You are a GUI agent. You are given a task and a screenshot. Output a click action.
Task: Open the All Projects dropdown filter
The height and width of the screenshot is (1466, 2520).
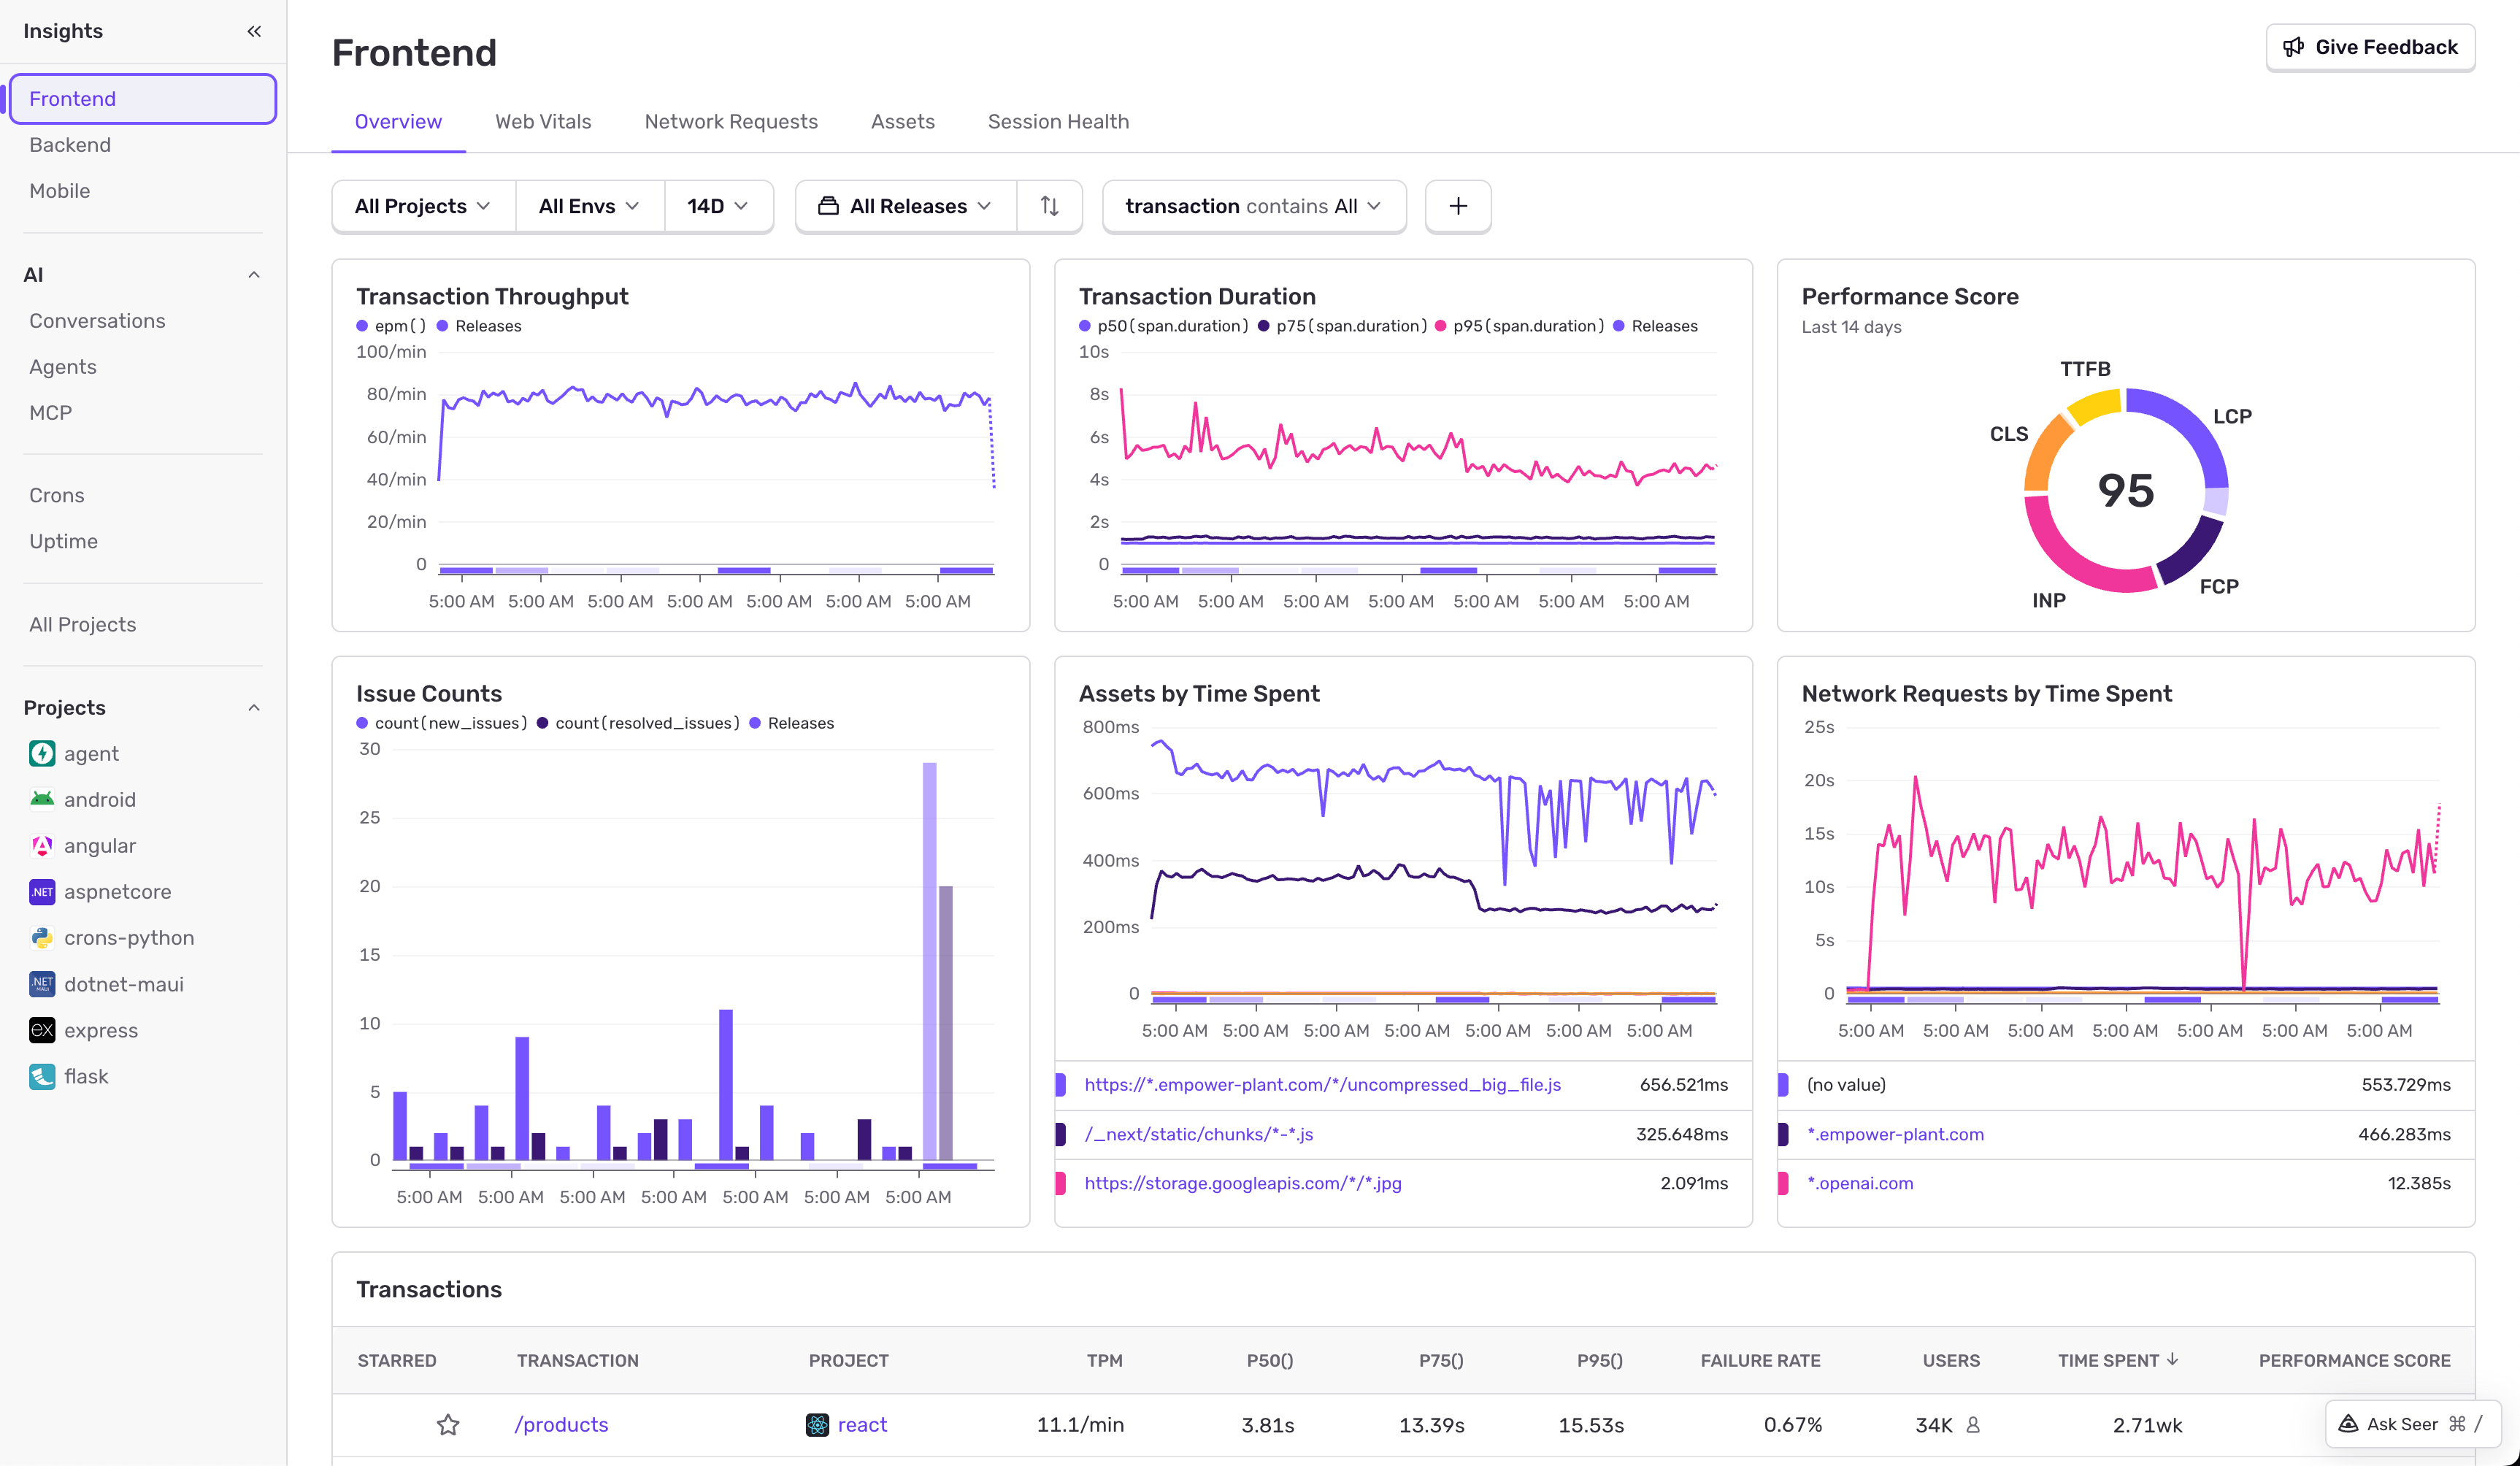[423, 206]
